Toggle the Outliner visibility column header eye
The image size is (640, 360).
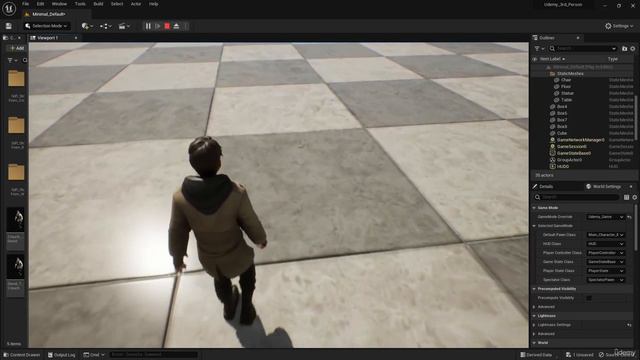(535, 59)
